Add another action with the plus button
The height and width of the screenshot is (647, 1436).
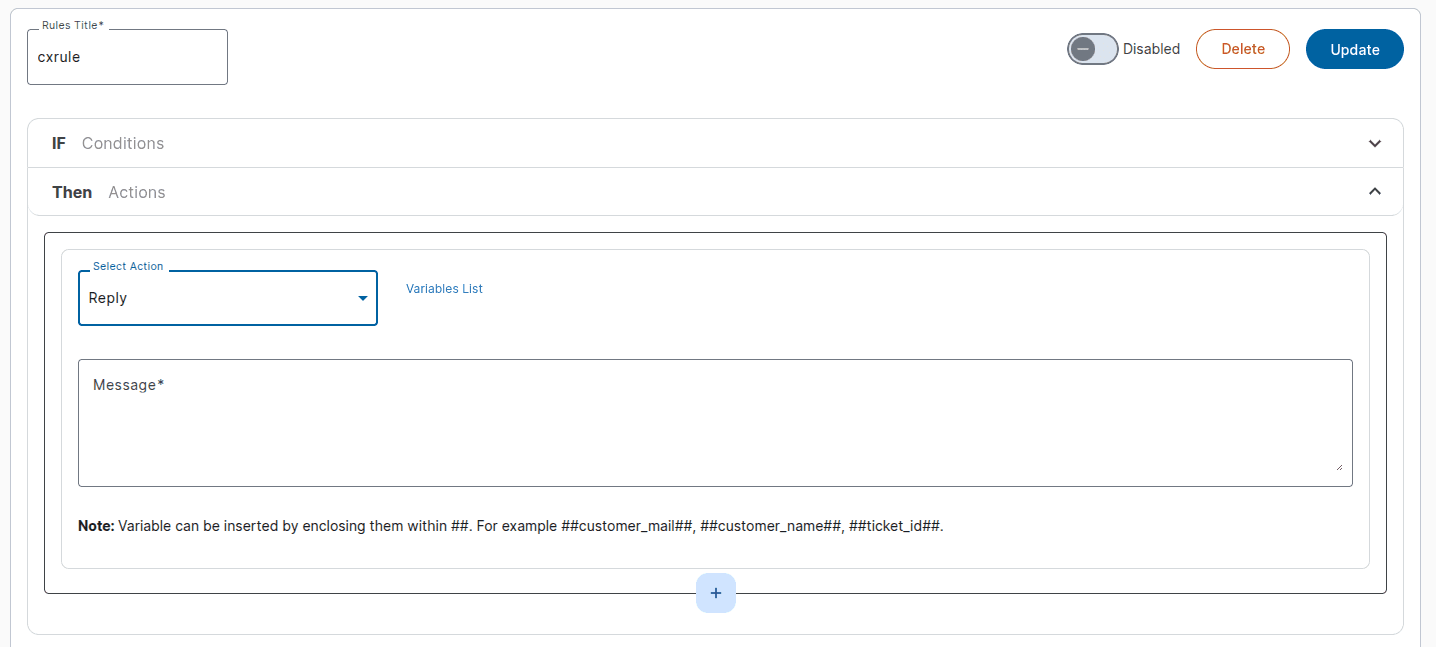point(716,593)
